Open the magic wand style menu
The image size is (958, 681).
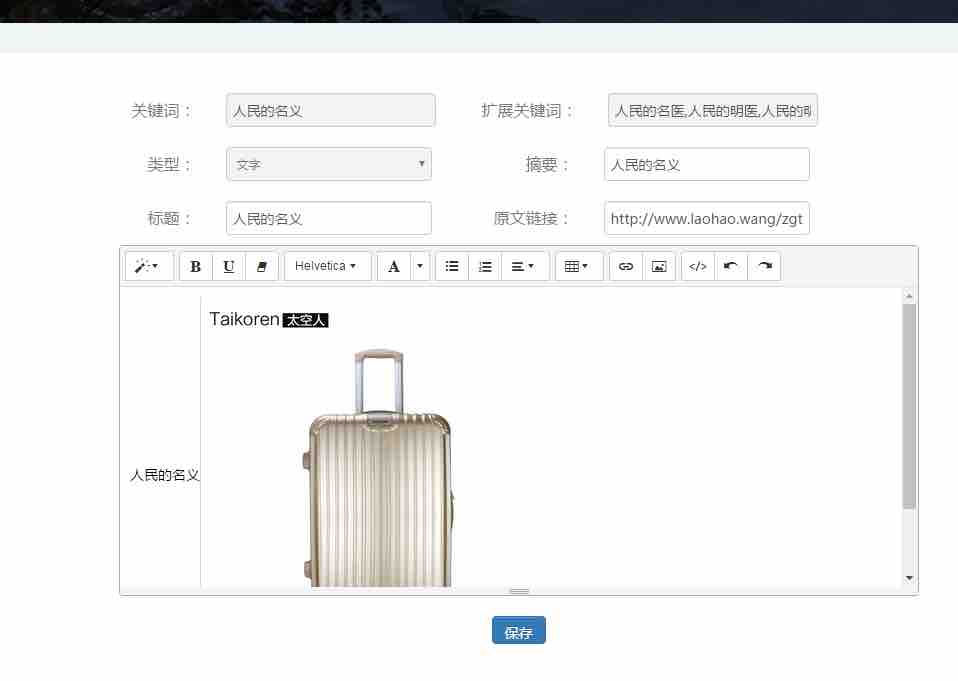click(x=148, y=266)
